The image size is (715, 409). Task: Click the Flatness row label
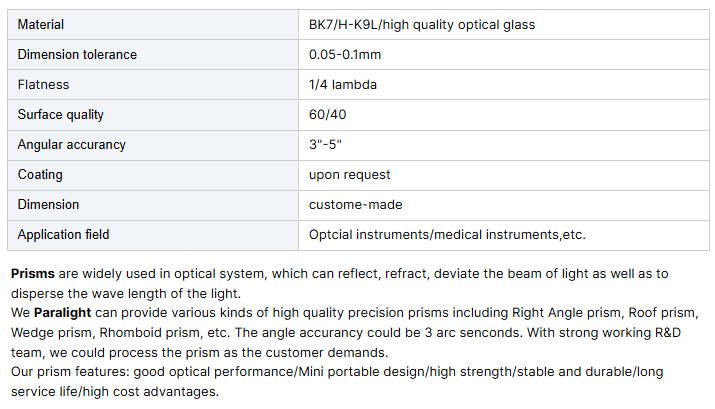click(43, 85)
